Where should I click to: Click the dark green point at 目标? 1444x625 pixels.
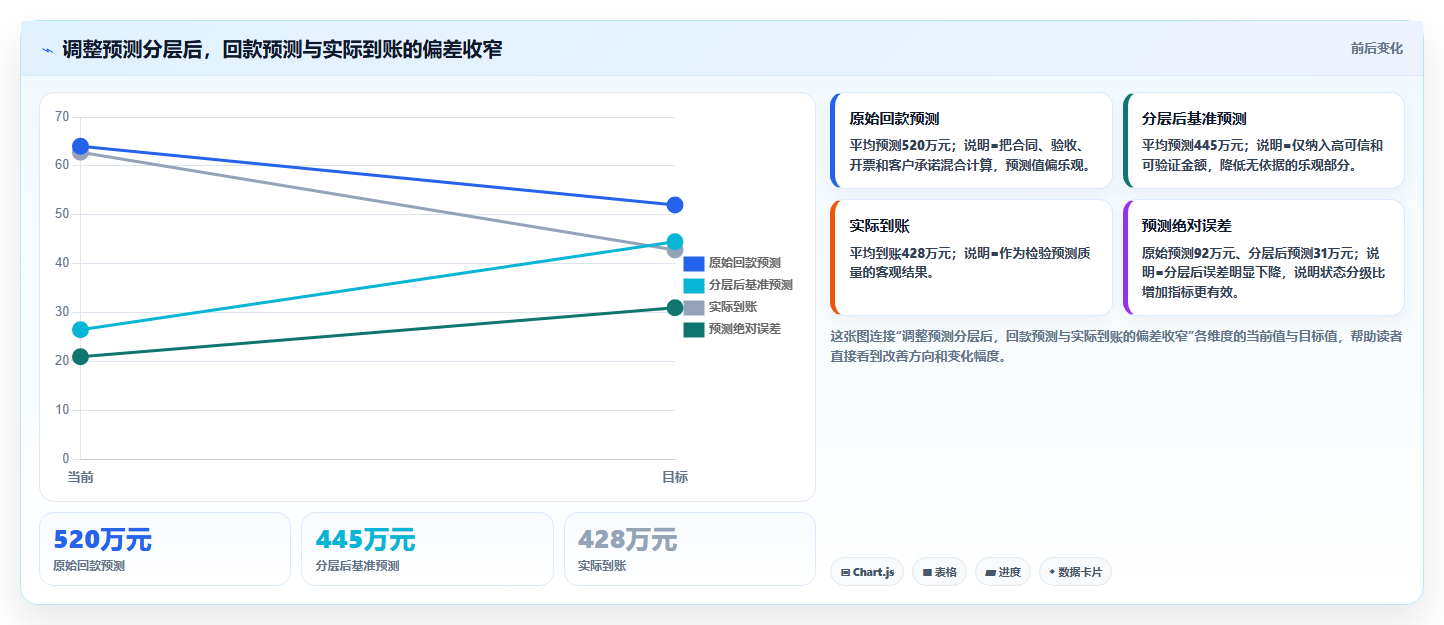[x=675, y=308]
